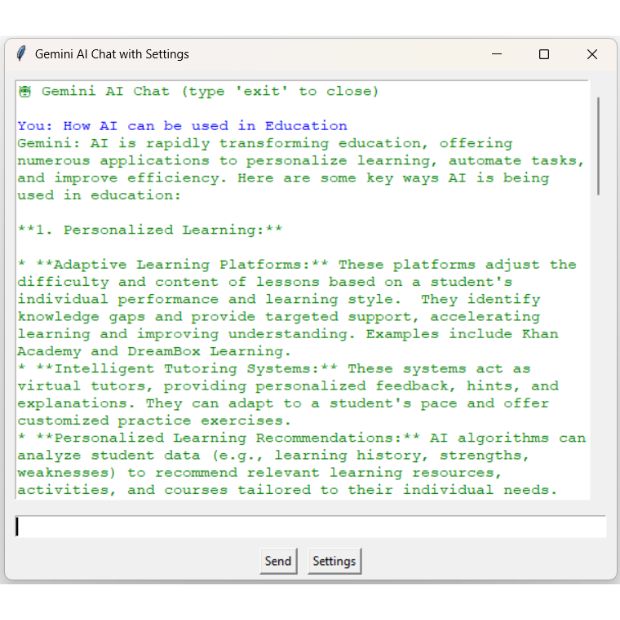Click 'DreamBox Learning' in the response

click(205, 351)
